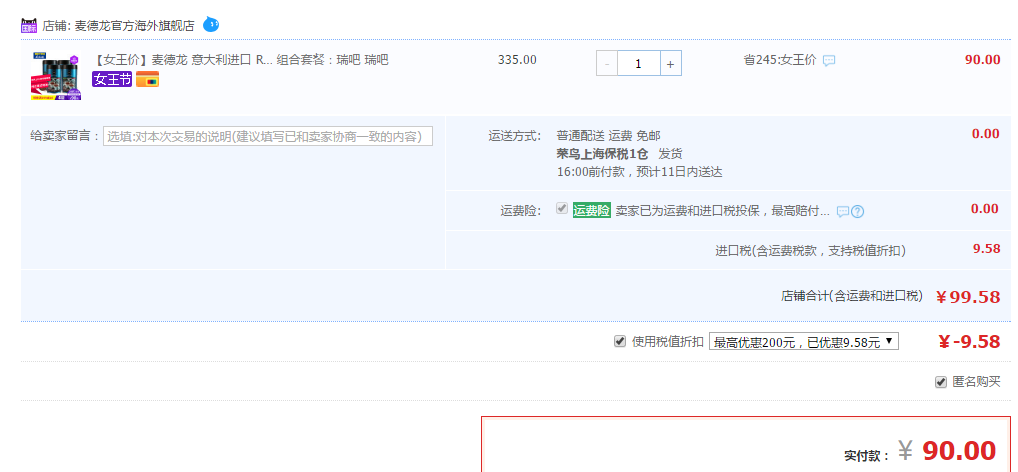Click the green 运费险 label badge
Viewport: 1018px width, 472px height.
point(591,210)
